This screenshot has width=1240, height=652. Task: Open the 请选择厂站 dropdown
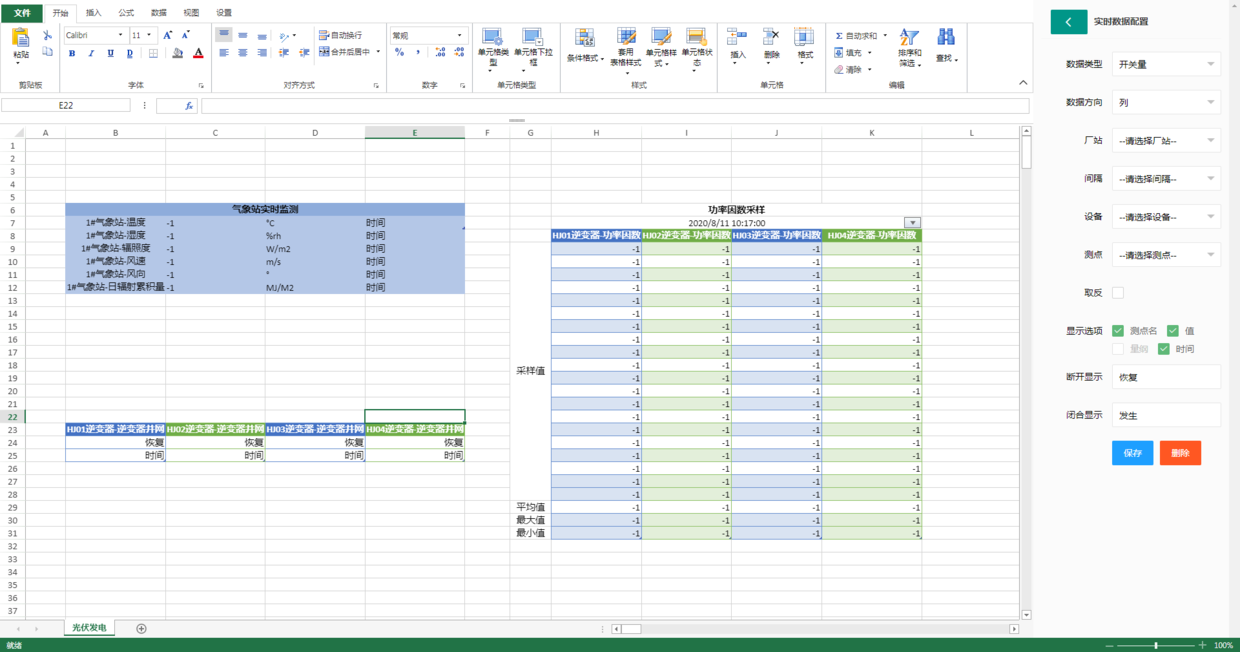[1166, 141]
